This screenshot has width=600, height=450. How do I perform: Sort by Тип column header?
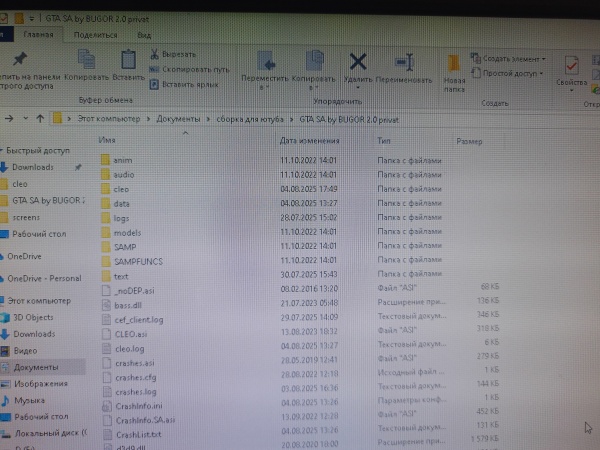click(x=384, y=141)
